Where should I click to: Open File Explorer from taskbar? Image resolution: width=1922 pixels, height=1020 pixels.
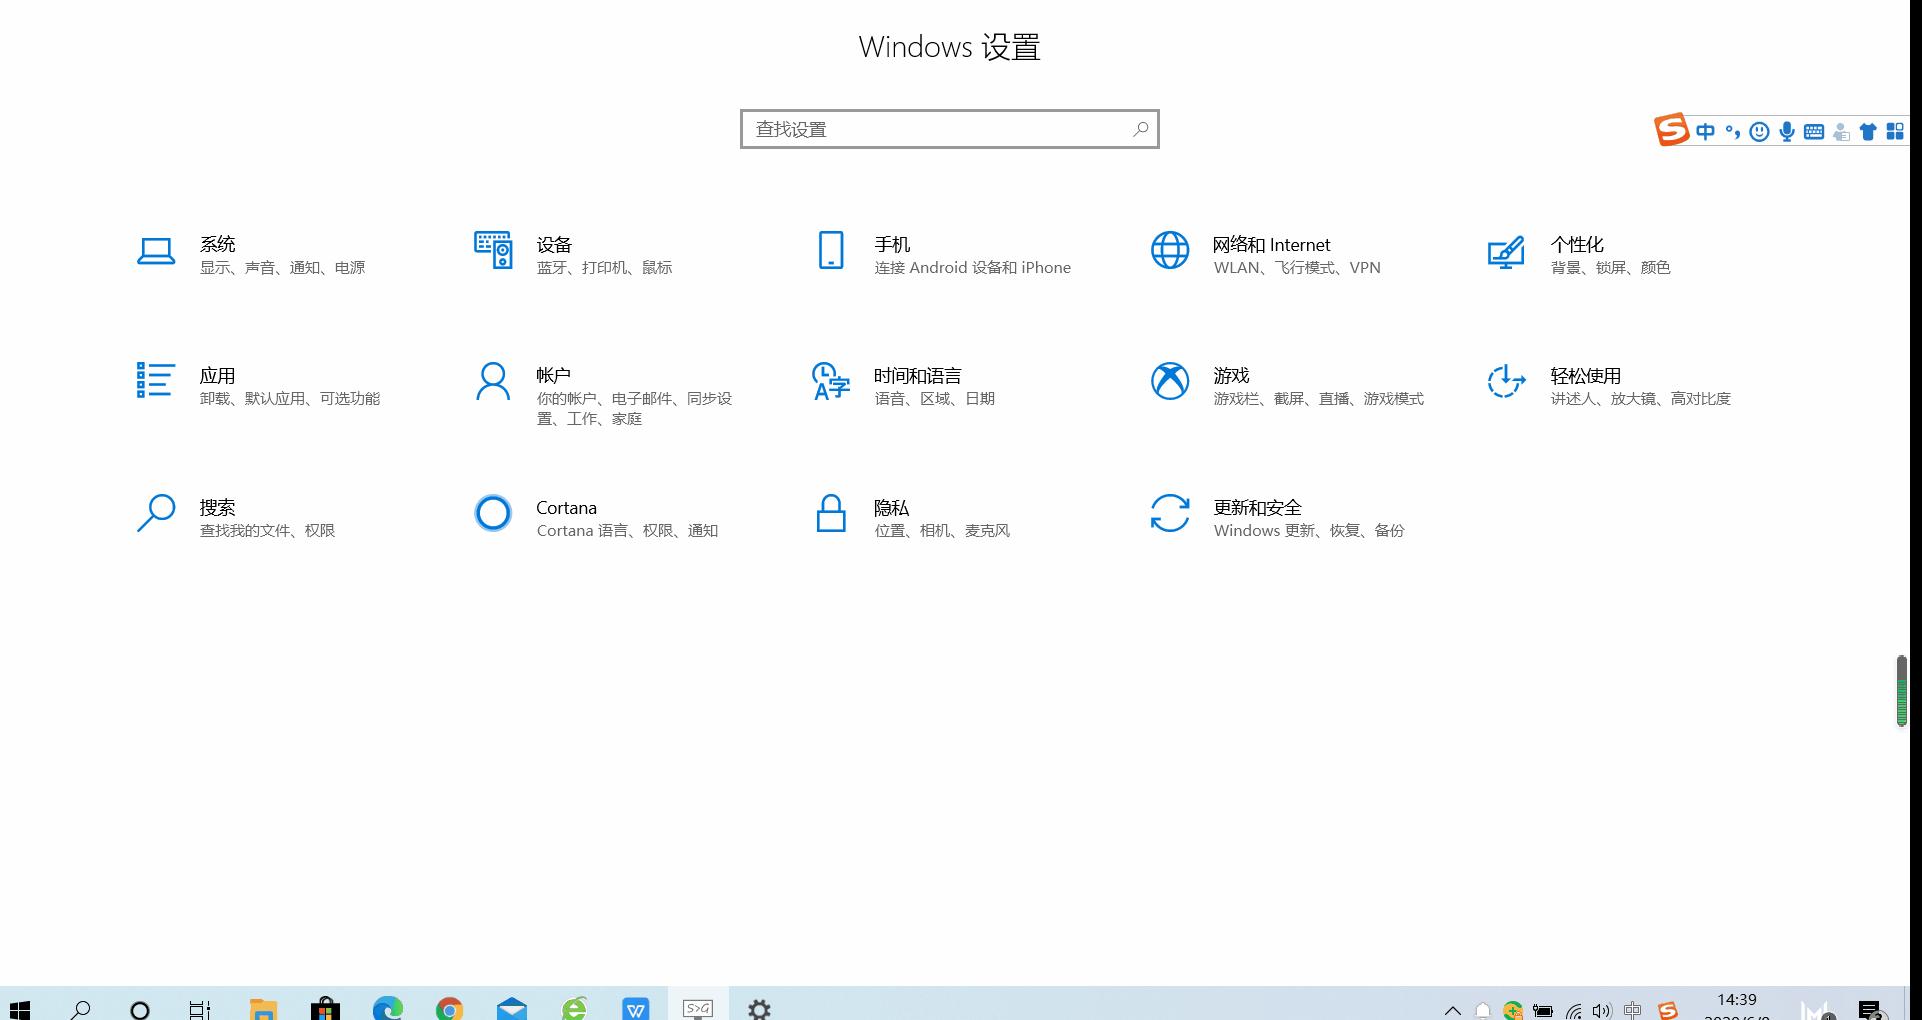click(263, 1008)
